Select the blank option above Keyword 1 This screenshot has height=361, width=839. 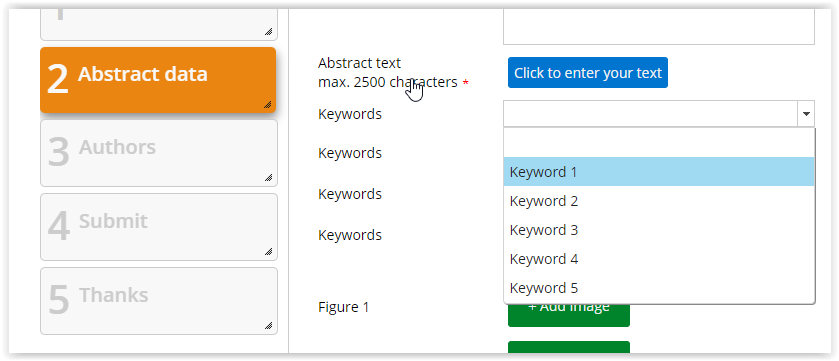(659, 143)
